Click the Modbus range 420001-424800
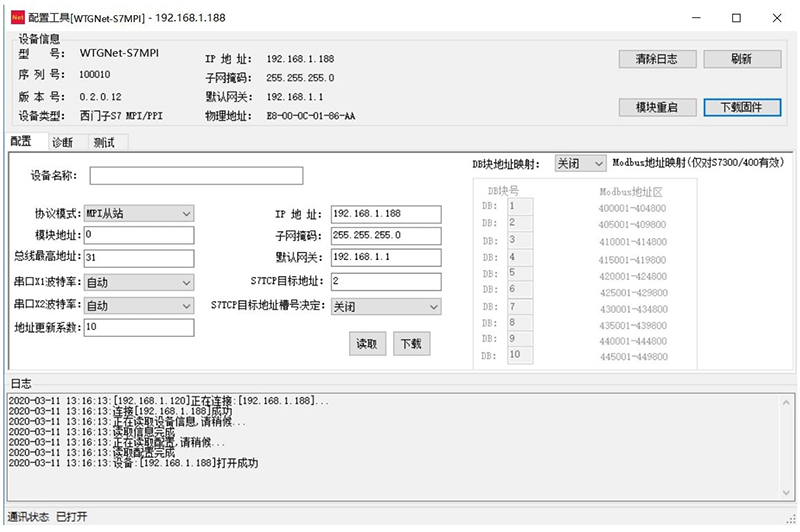800x532 pixels. coord(633,276)
